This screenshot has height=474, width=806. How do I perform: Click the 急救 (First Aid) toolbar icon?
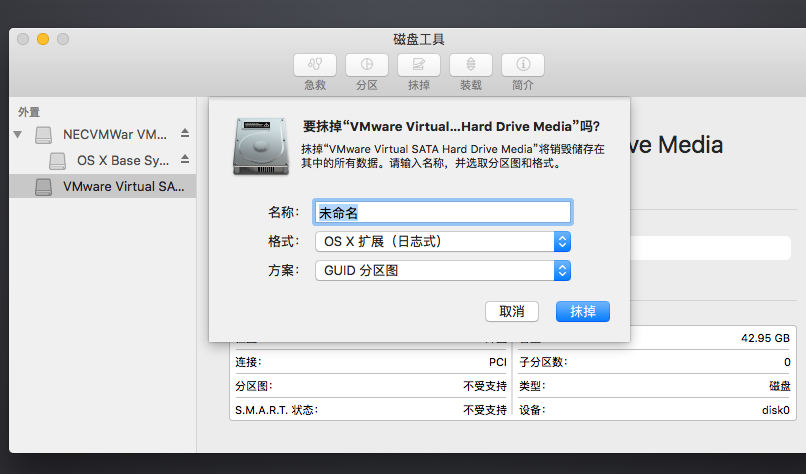315,65
